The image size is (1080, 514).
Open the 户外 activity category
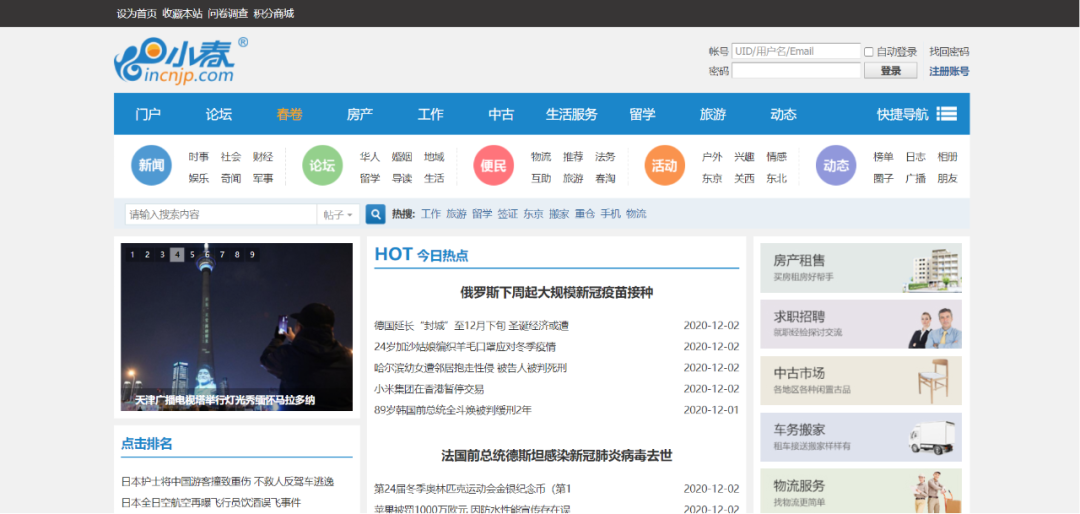712,156
